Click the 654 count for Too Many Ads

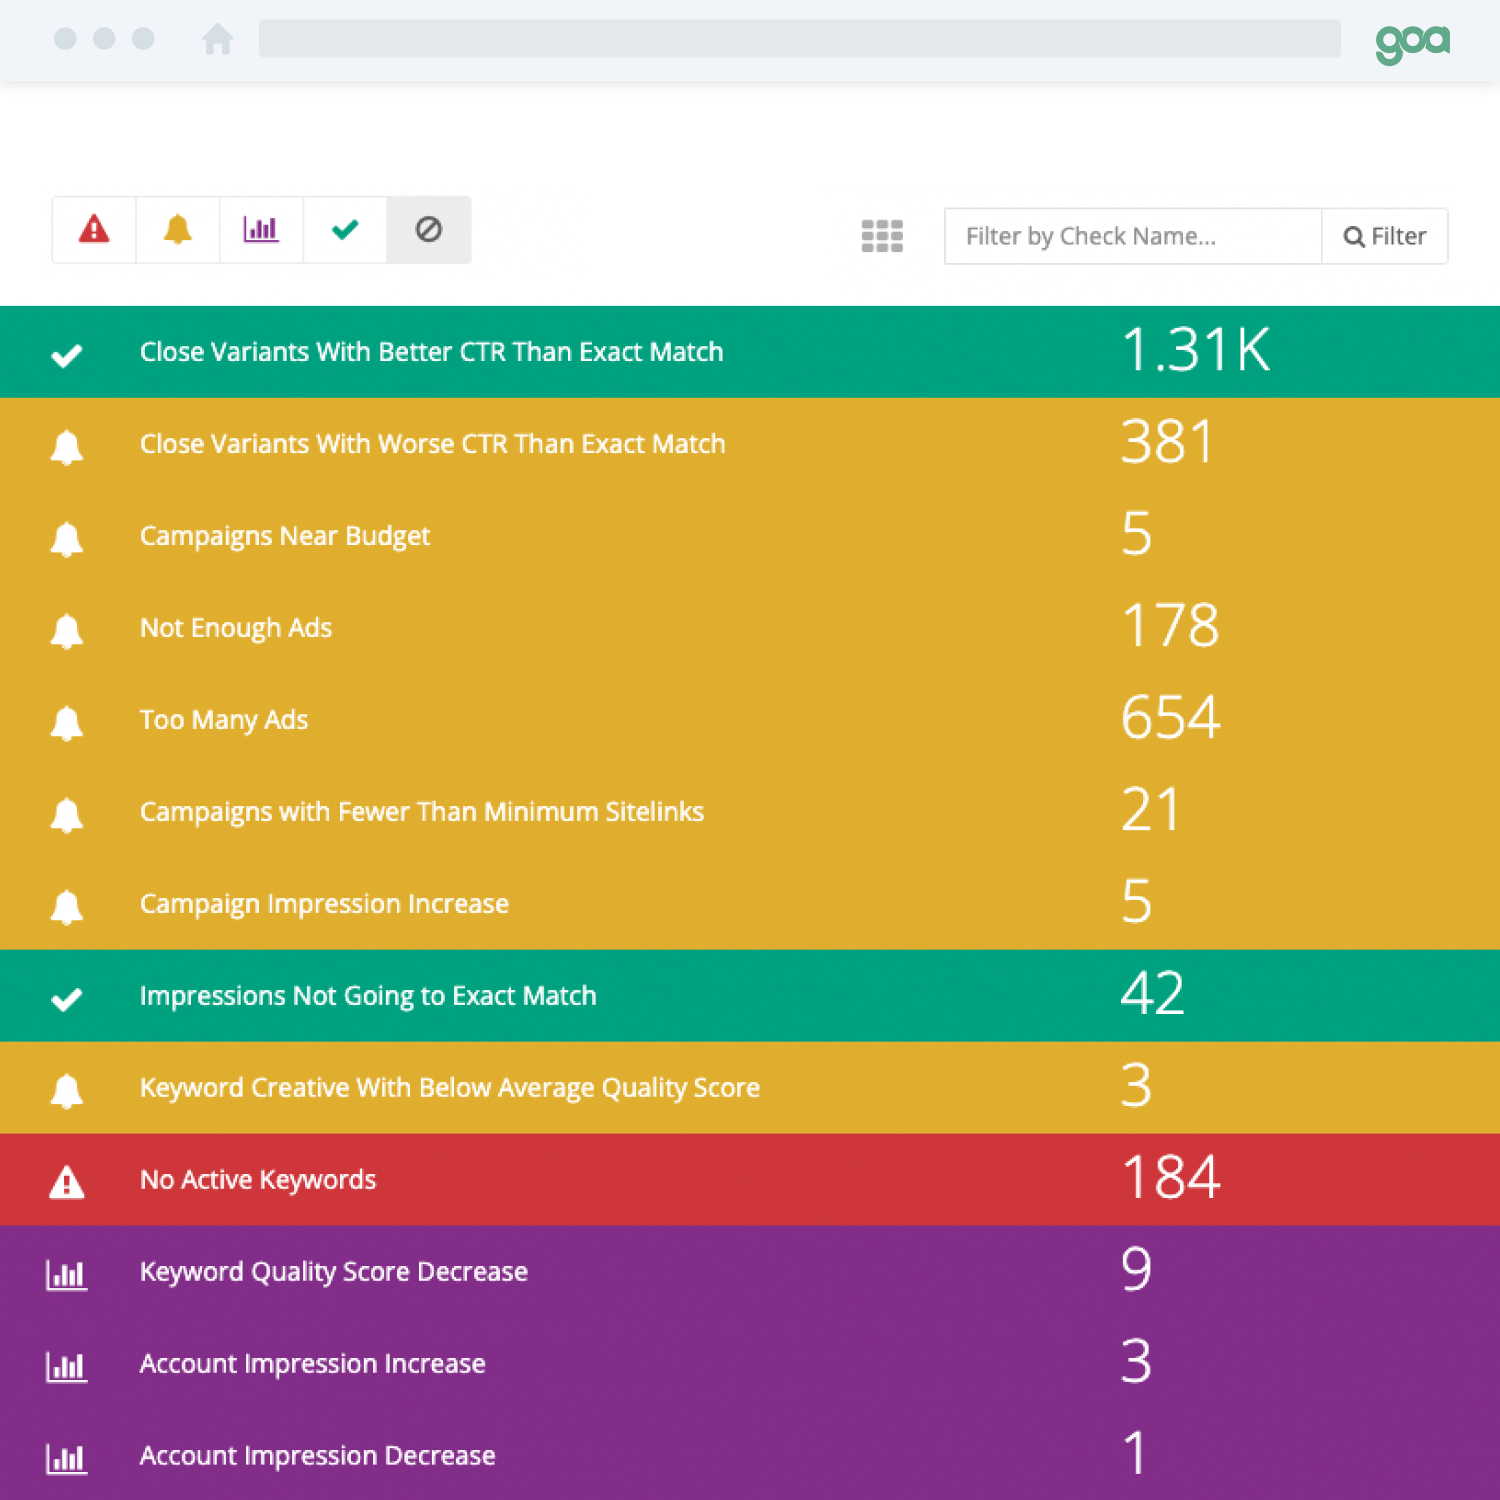point(1171,718)
